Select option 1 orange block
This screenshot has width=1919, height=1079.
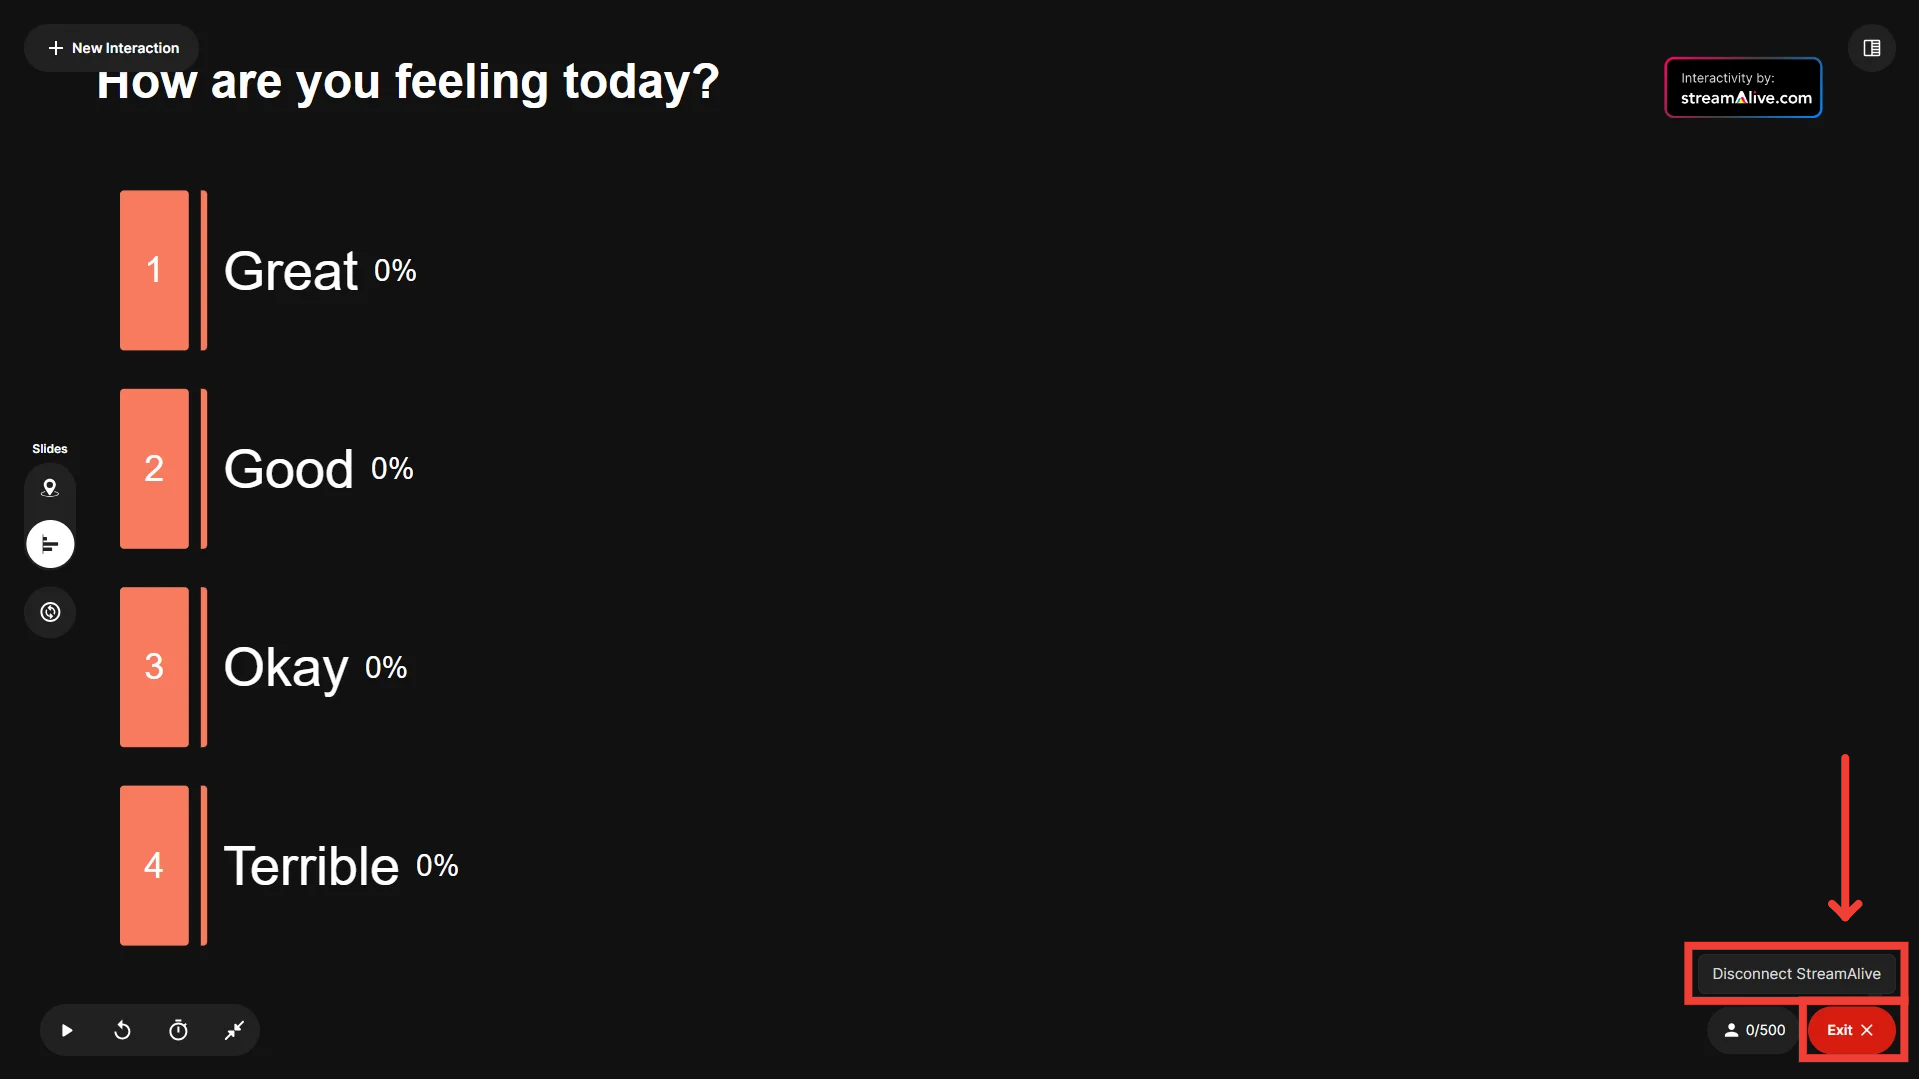coord(154,270)
